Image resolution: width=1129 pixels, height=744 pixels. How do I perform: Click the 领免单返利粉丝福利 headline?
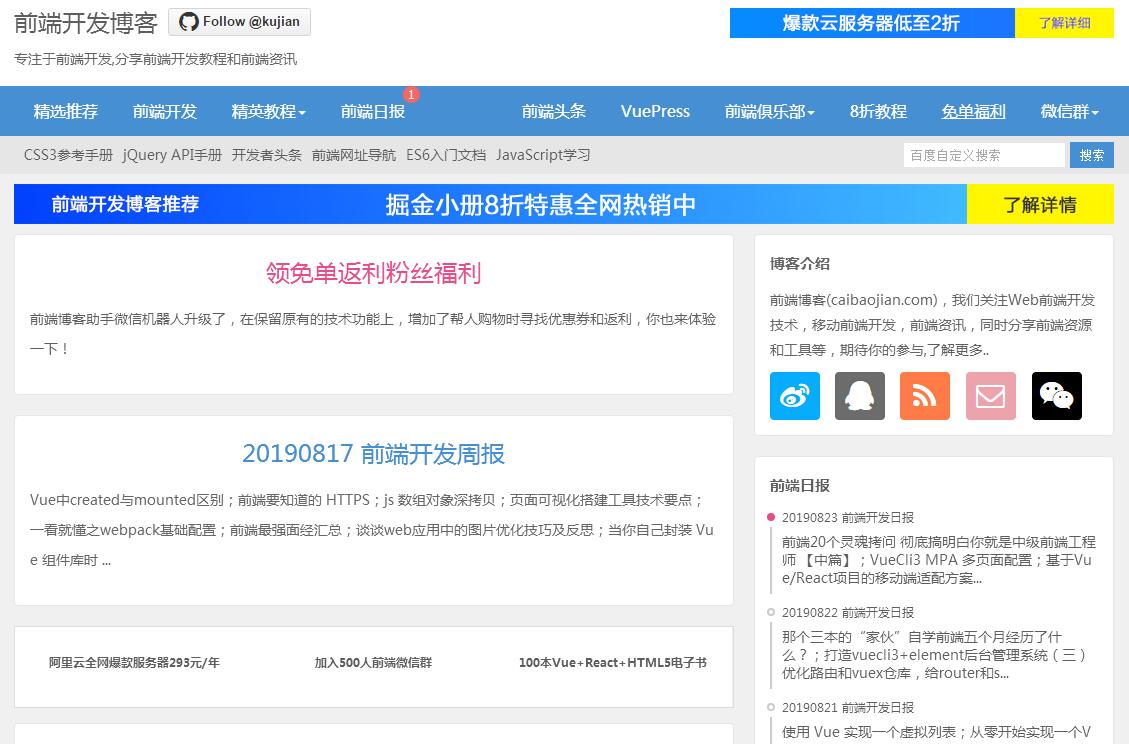373,273
